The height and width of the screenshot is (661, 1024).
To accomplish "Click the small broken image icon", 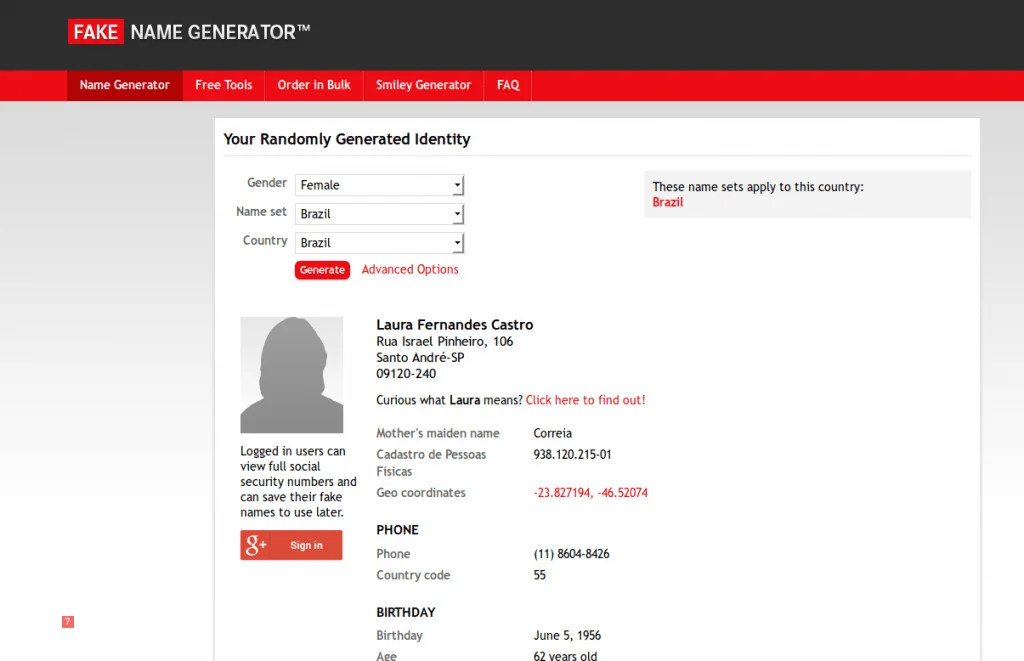I will (68, 622).
